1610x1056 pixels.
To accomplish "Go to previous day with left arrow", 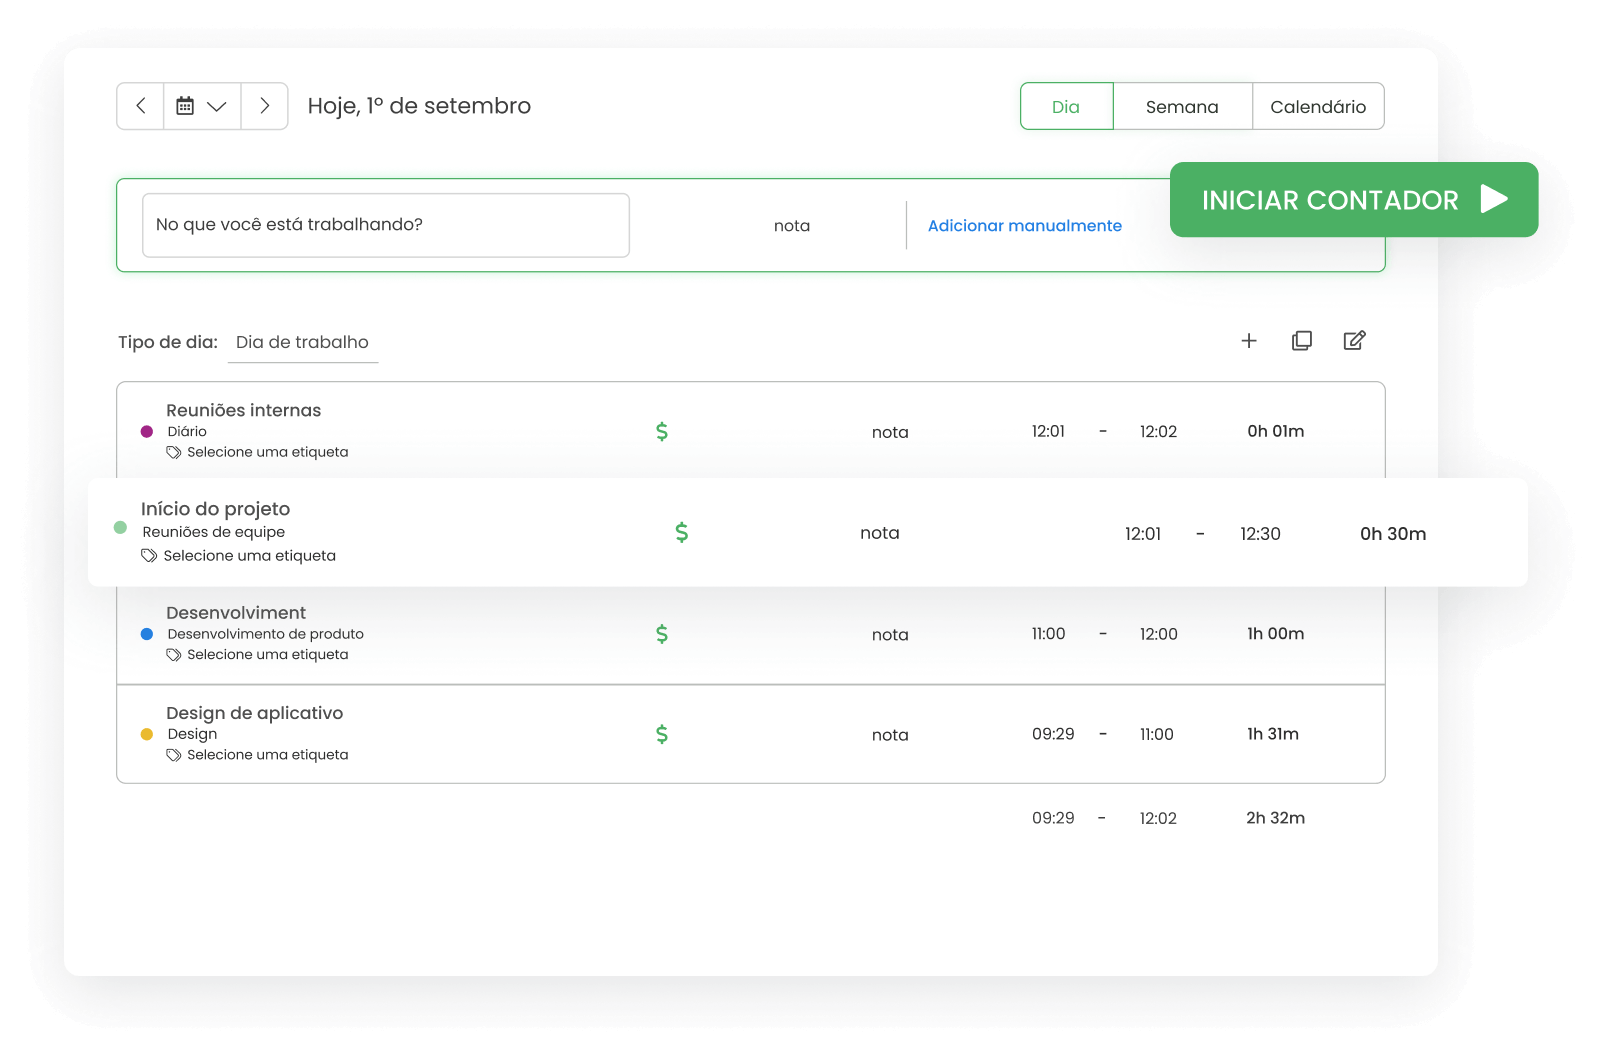I will [x=141, y=106].
